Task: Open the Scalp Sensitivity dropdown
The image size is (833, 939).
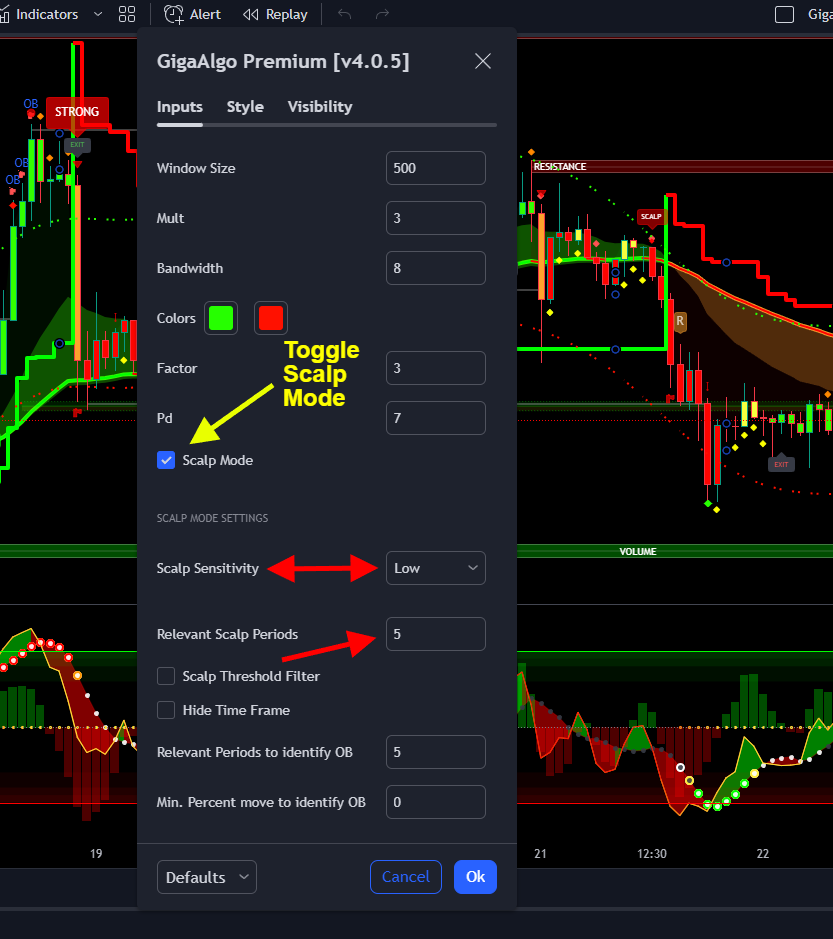Action: point(435,568)
